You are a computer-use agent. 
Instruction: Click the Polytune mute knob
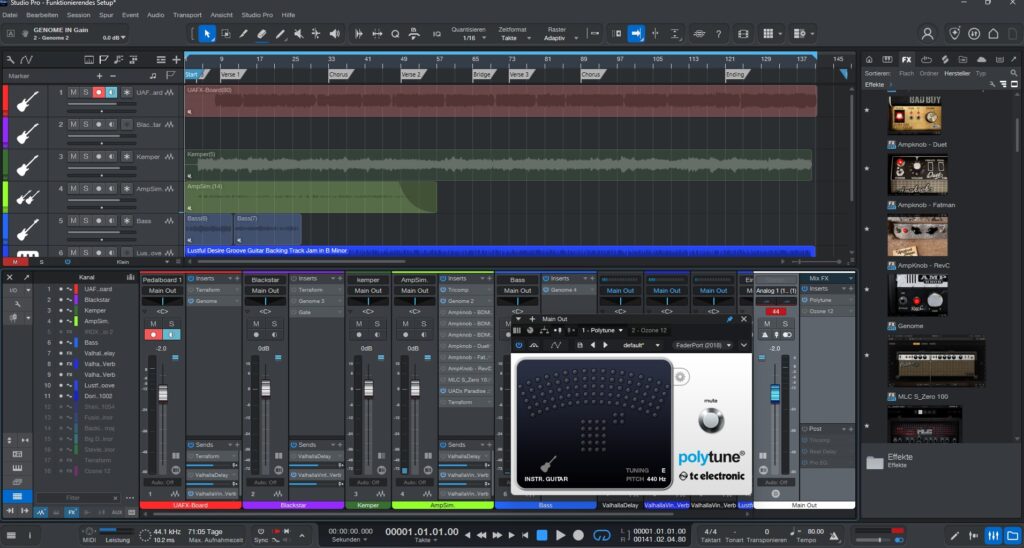click(711, 420)
